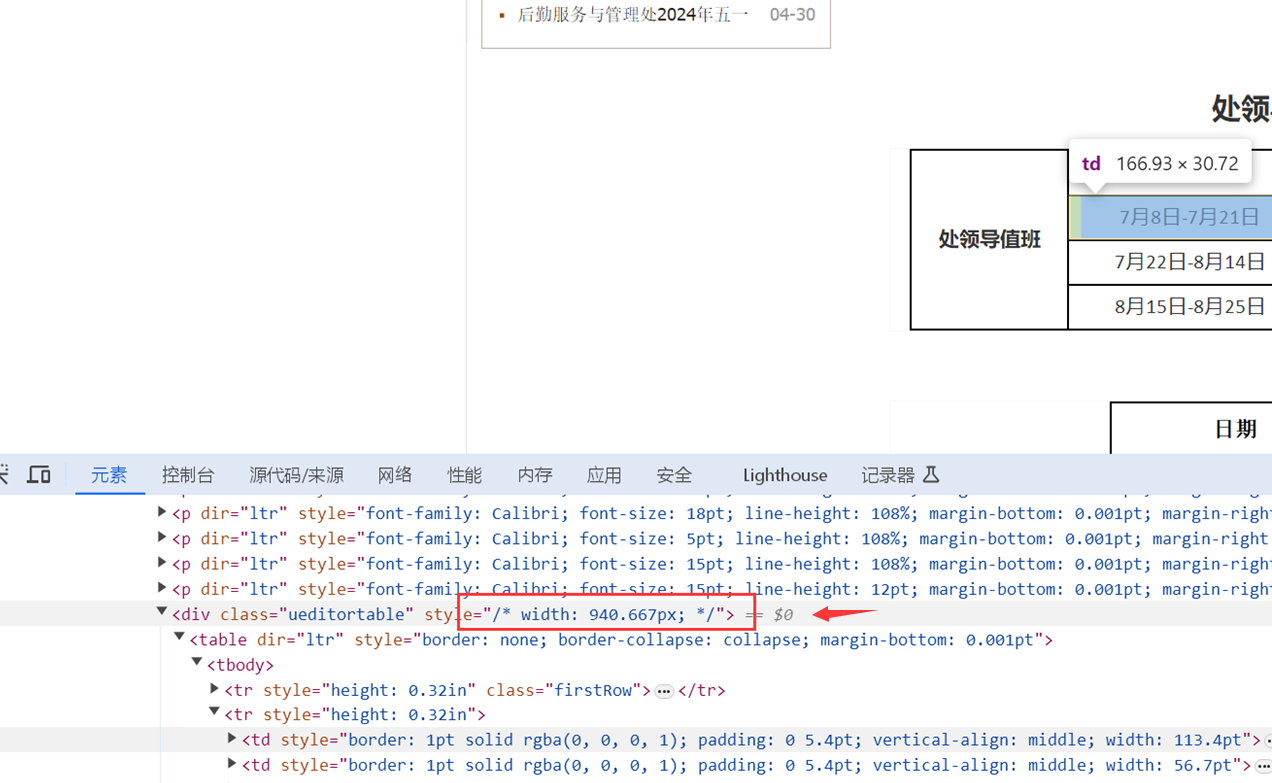Collapse the table dir="ltr" node
The image size is (1272, 783).
(180, 638)
